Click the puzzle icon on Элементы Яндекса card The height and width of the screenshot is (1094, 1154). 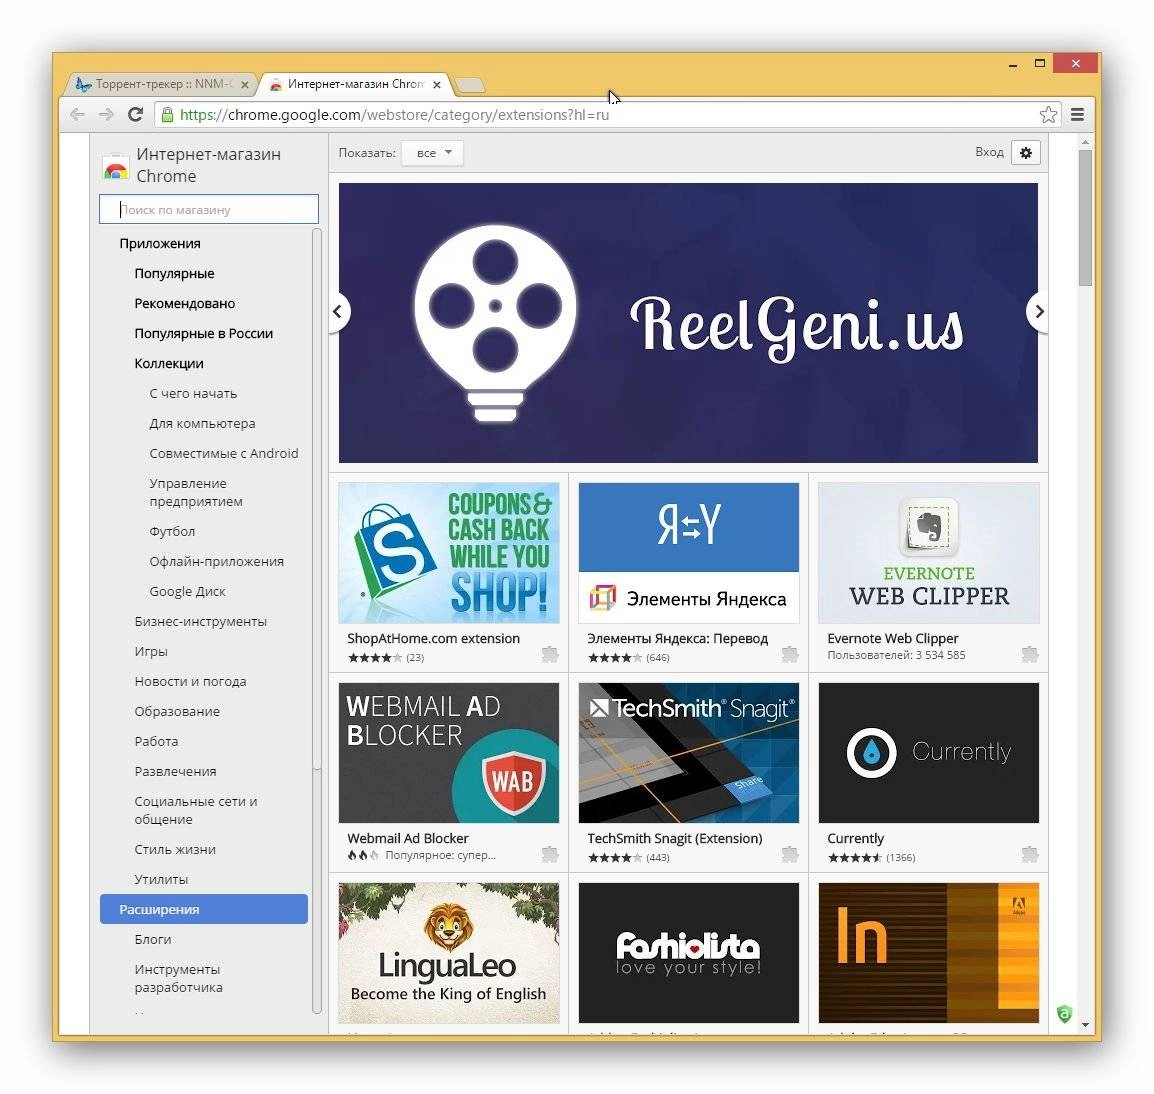tap(790, 654)
